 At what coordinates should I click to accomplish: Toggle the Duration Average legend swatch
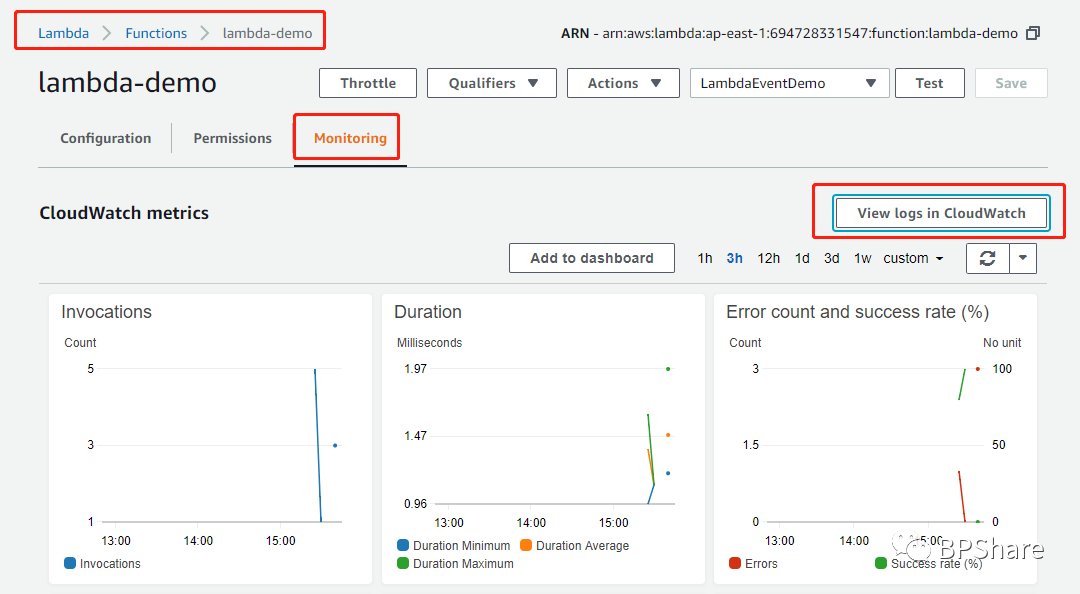[x=526, y=545]
